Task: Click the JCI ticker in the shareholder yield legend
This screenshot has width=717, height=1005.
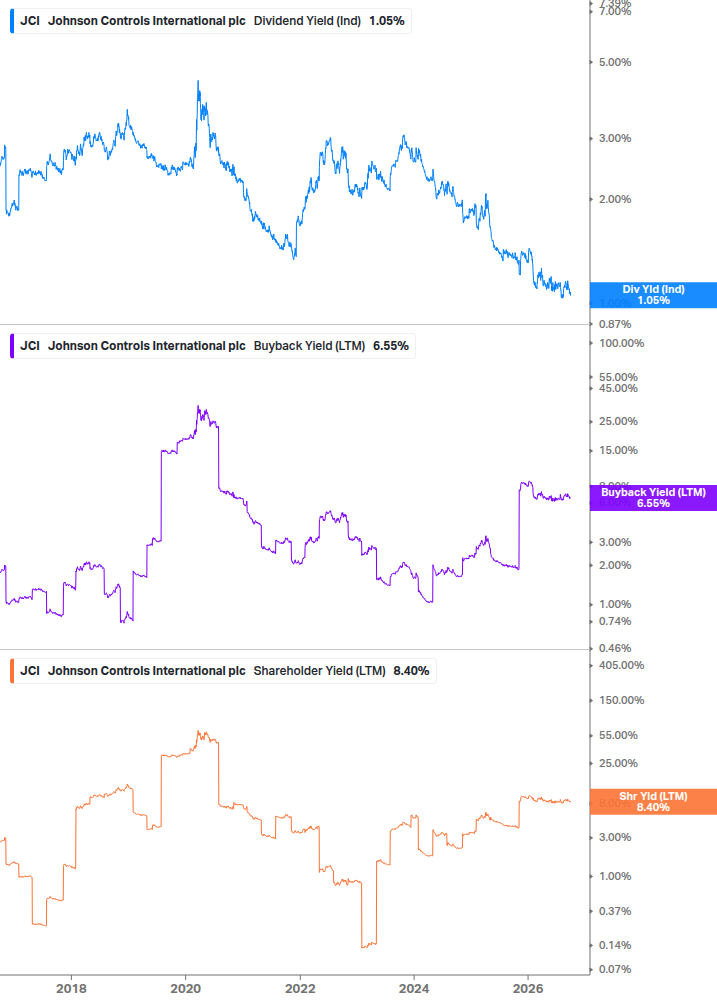Action: (29, 671)
